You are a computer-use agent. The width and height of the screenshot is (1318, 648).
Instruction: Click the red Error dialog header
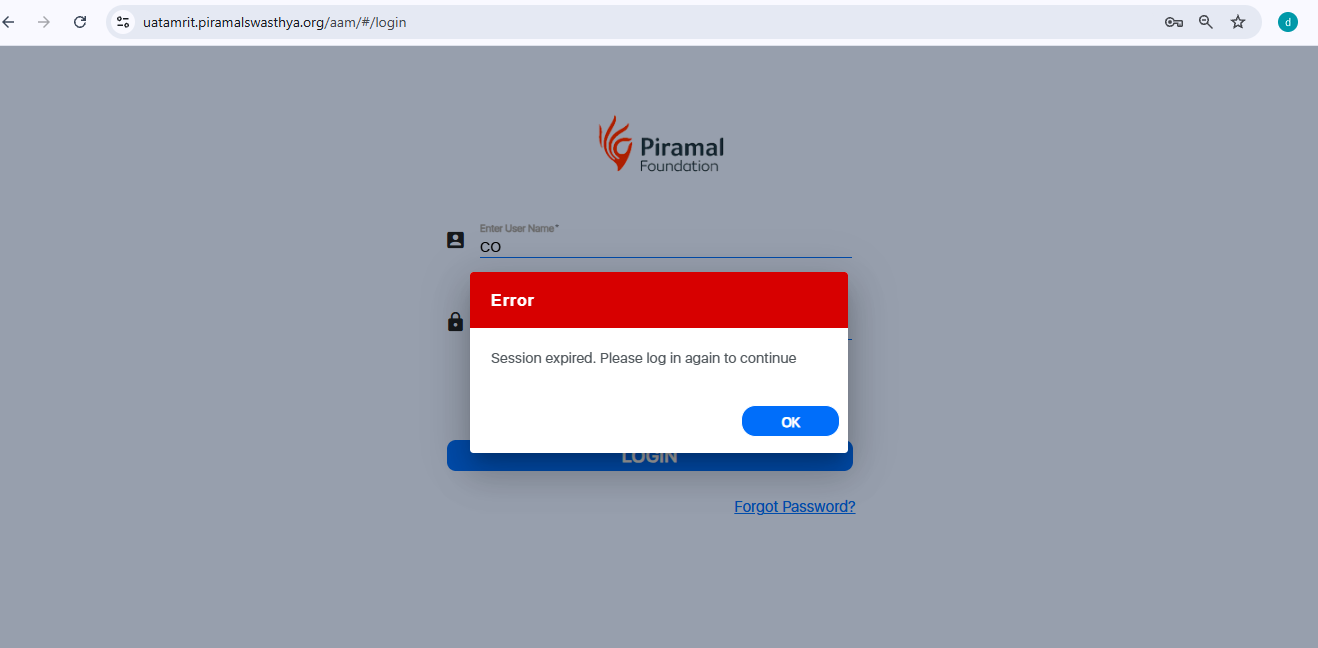point(659,300)
